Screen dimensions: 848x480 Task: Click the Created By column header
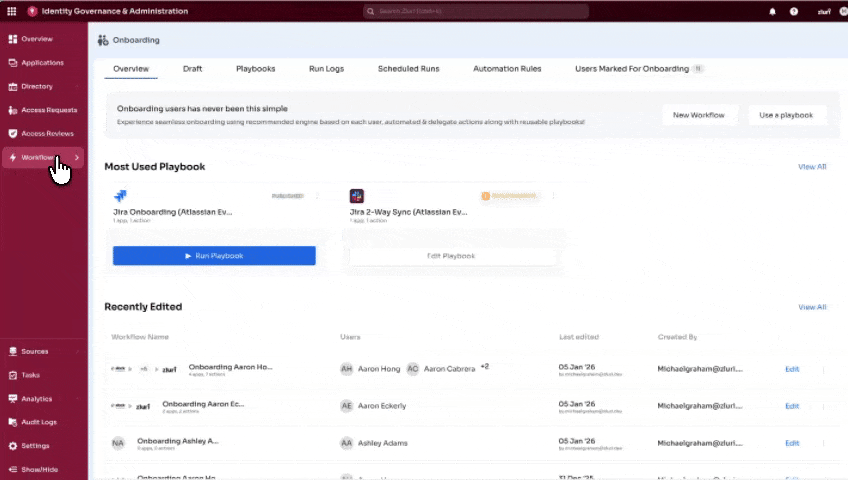(677, 337)
